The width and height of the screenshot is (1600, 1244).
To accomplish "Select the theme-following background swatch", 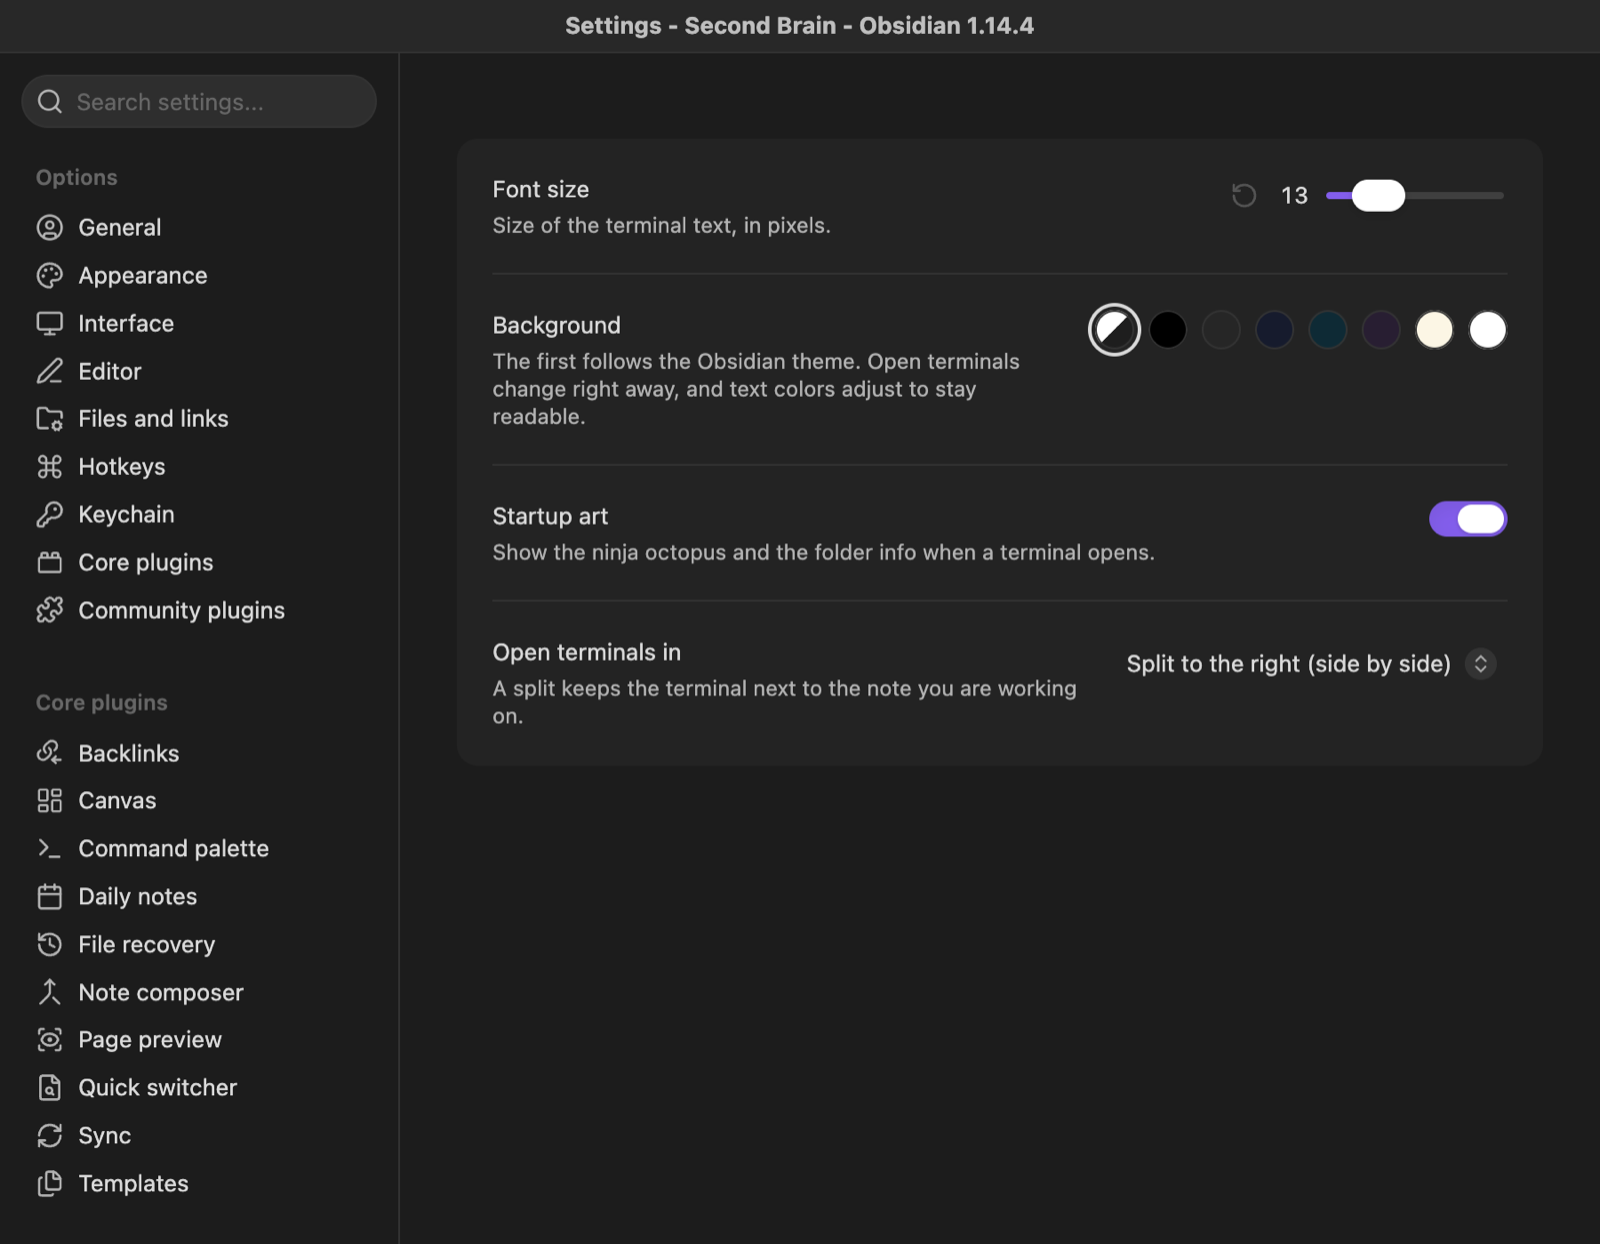I will pos(1114,330).
